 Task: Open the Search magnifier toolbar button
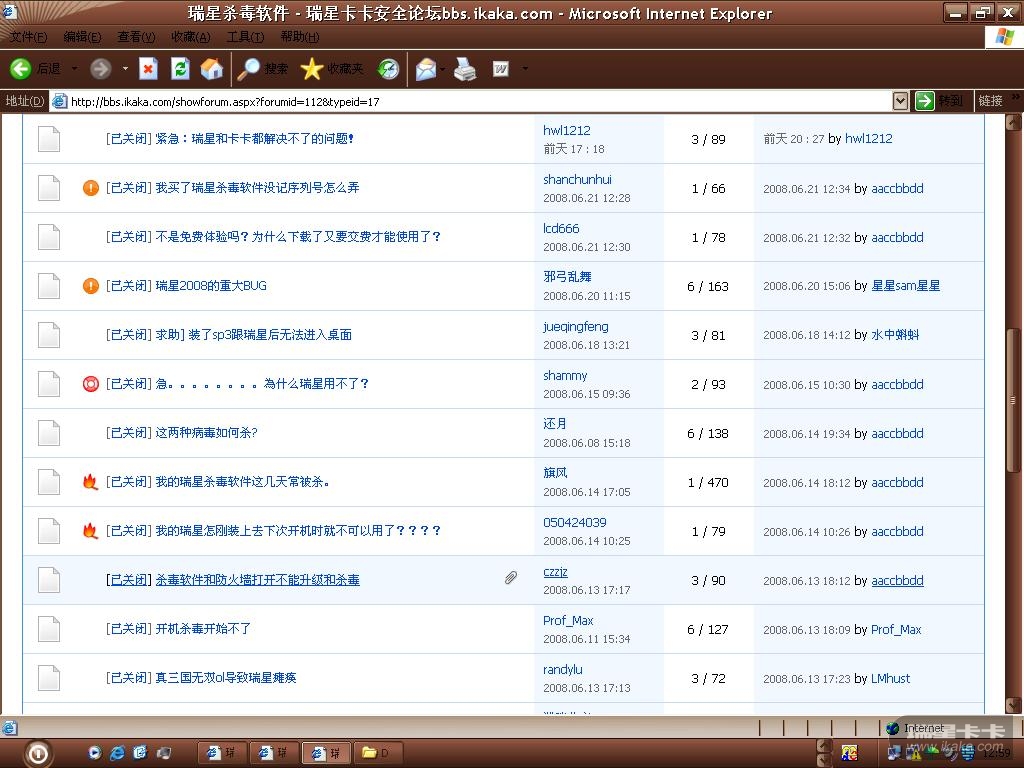[x=263, y=69]
